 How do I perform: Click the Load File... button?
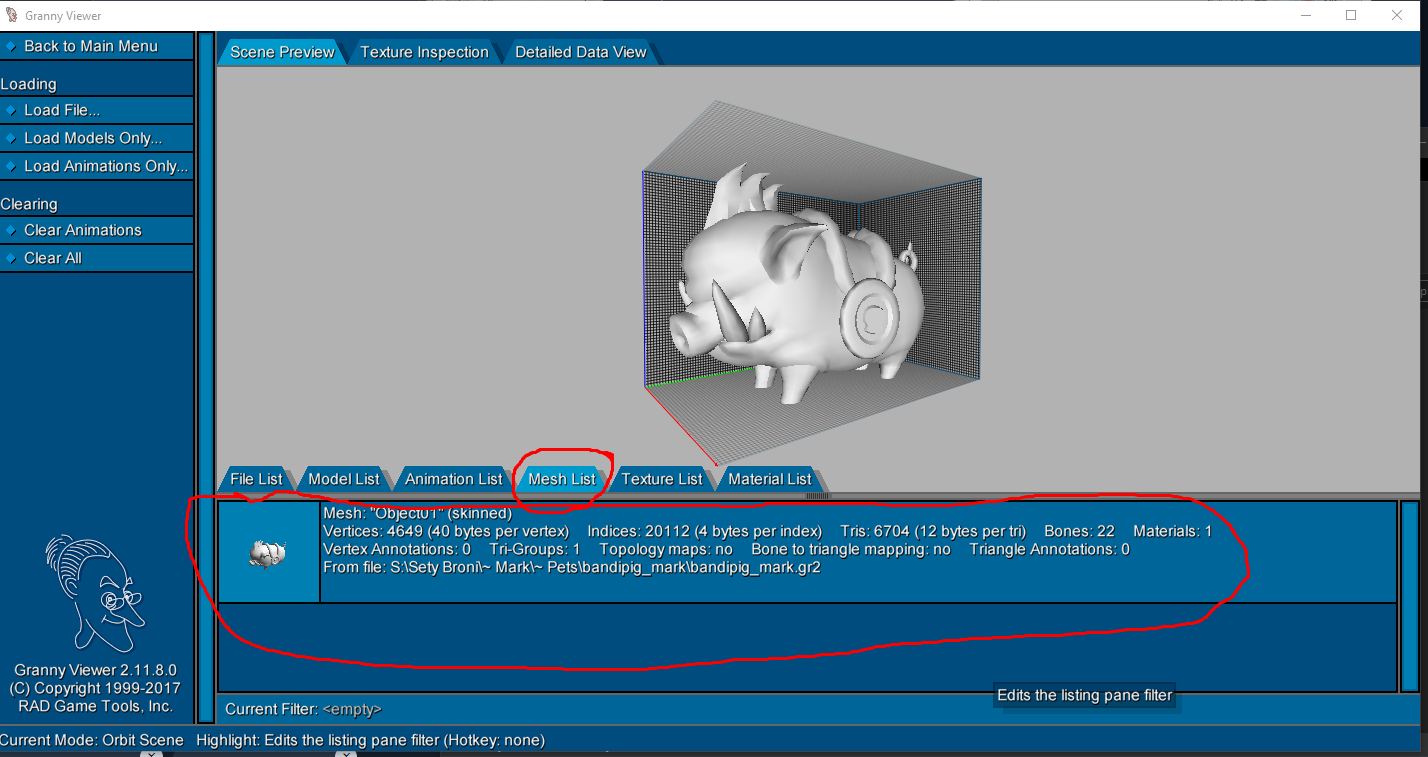(x=96, y=110)
